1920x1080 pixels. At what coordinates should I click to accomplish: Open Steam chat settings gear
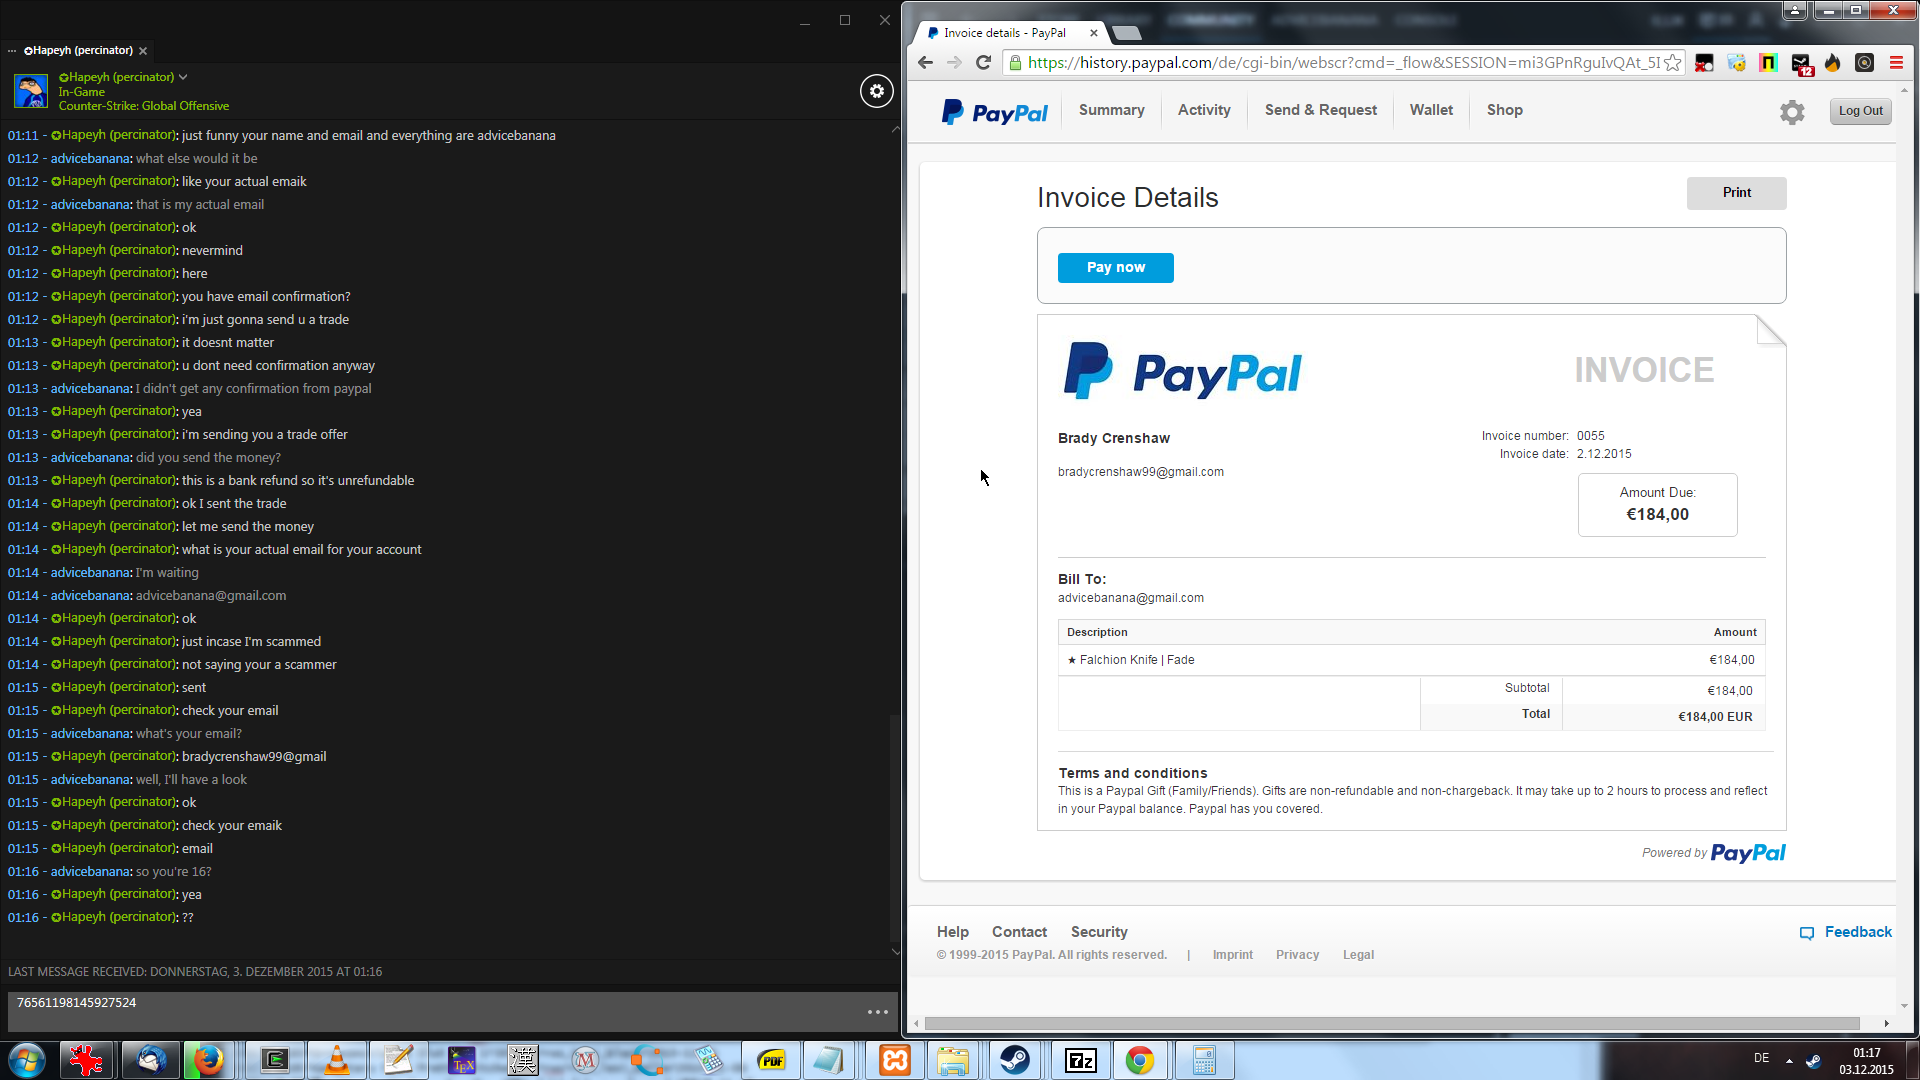click(x=876, y=91)
